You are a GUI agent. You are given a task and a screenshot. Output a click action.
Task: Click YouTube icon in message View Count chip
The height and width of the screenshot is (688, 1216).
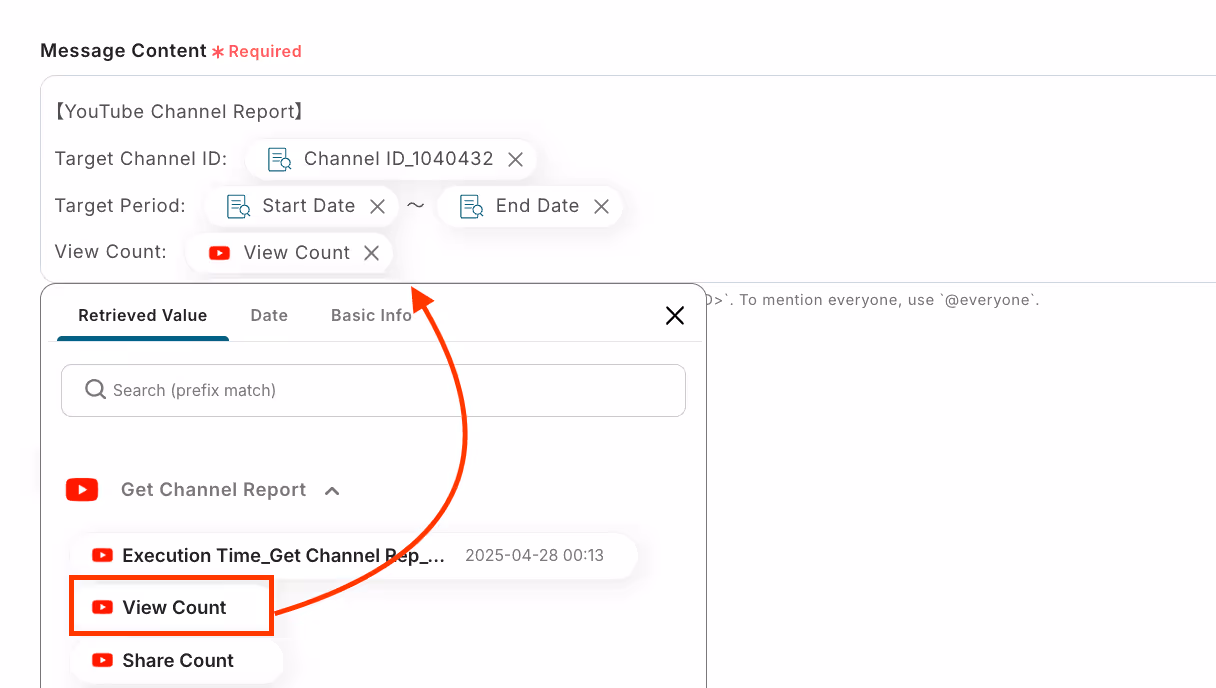(x=219, y=253)
